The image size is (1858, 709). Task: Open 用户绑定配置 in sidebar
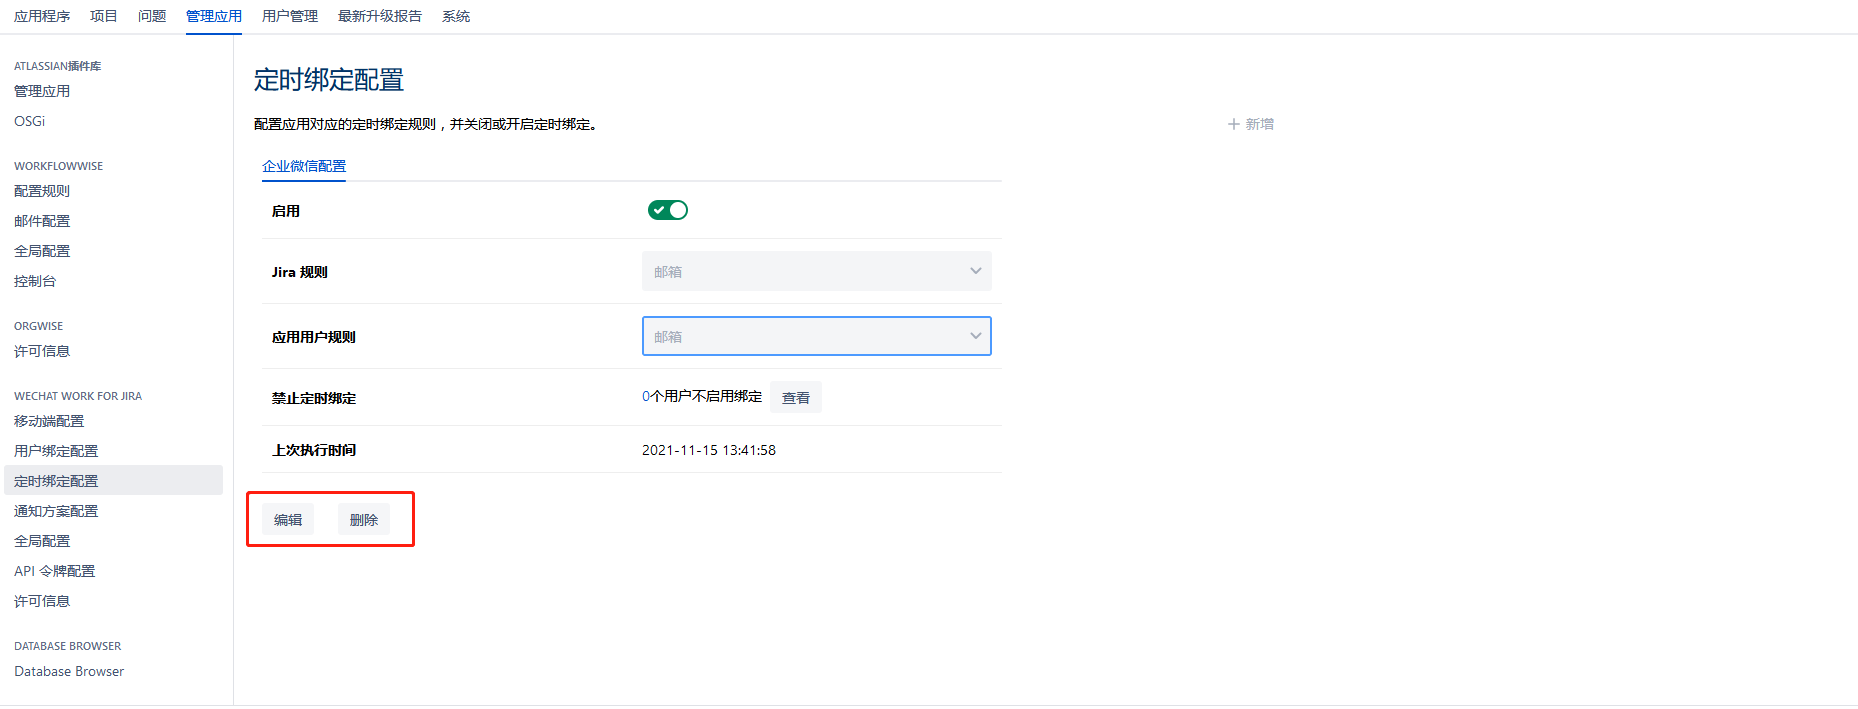tap(56, 451)
